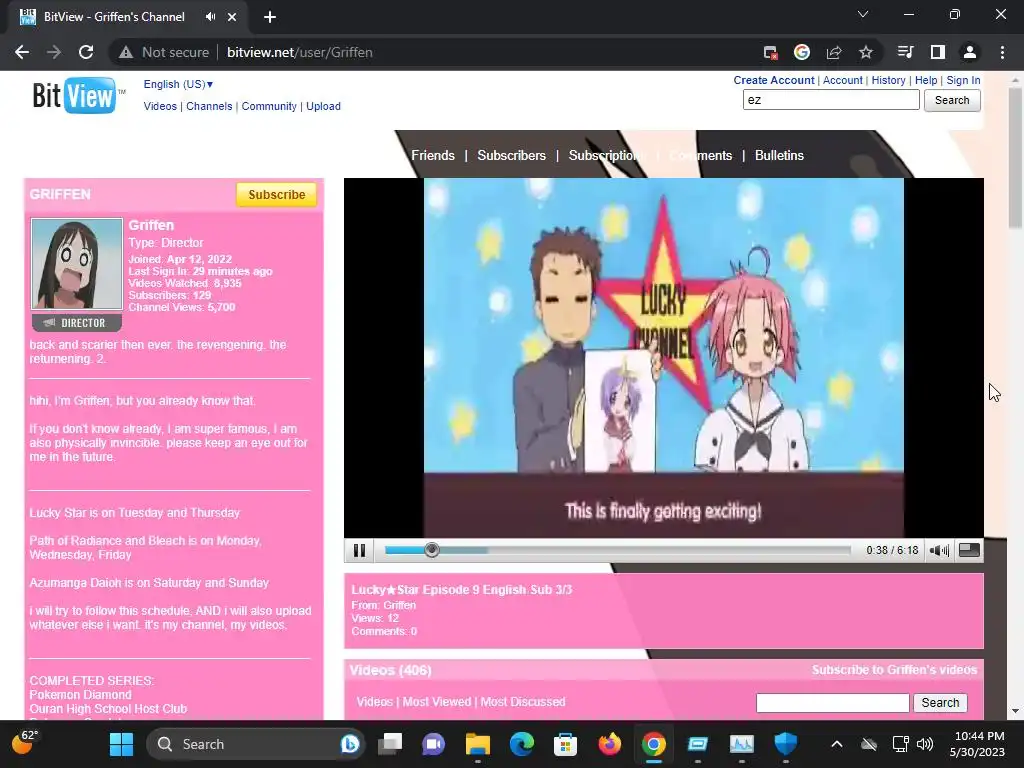Click the Upload link
The height and width of the screenshot is (768, 1024).
[323, 106]
